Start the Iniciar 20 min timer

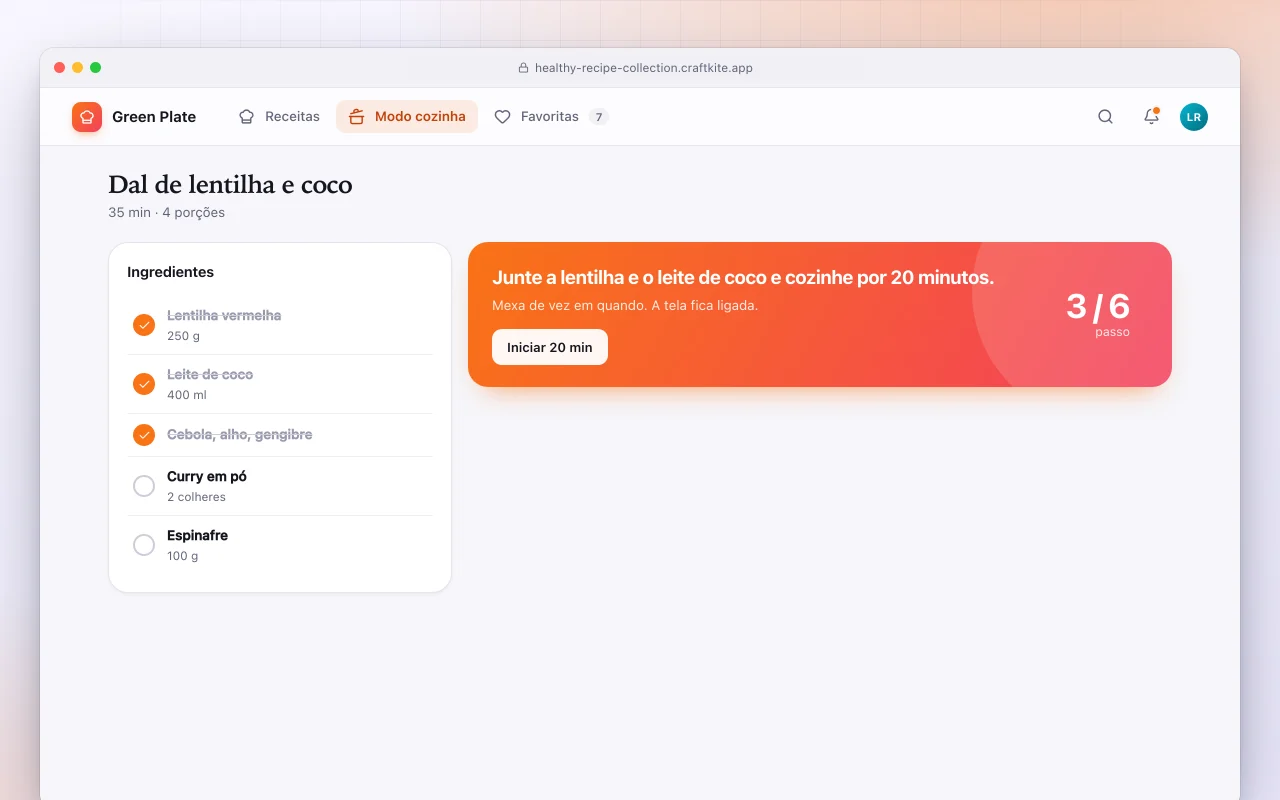pyautogui.click(x=550, y=347)
